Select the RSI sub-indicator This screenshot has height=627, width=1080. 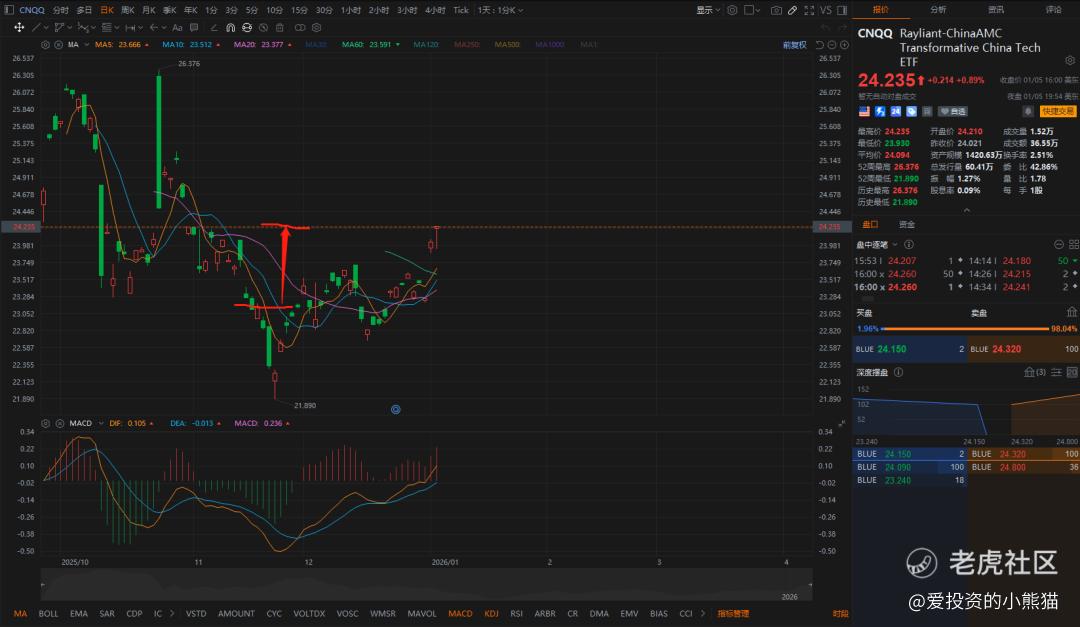(x=517, y=613)
